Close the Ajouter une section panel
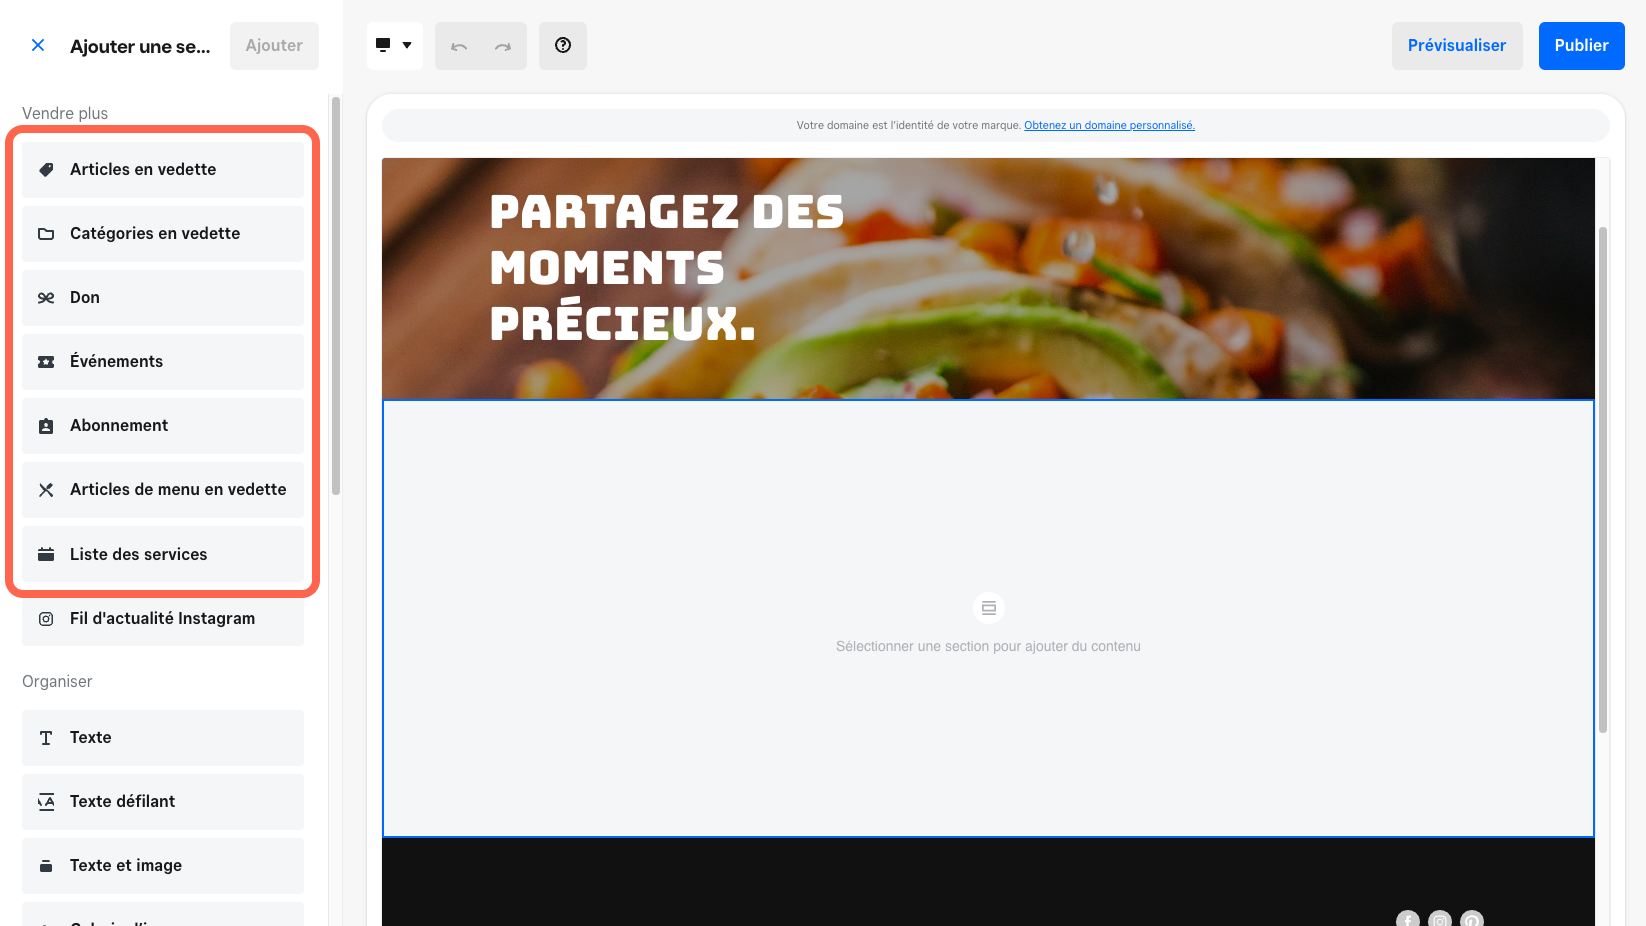 click(38, 45)
